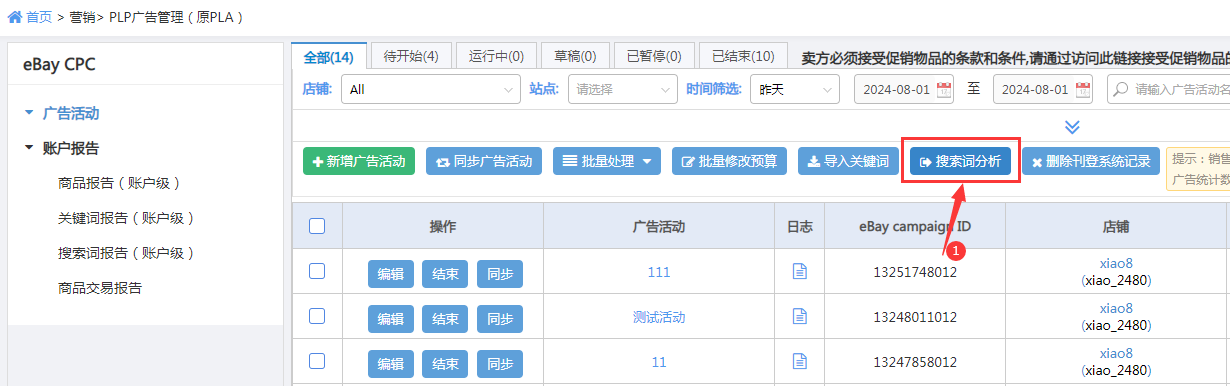Check the row for campaign 11
This screenshot has width=1230, height=386.
point(317,361)
